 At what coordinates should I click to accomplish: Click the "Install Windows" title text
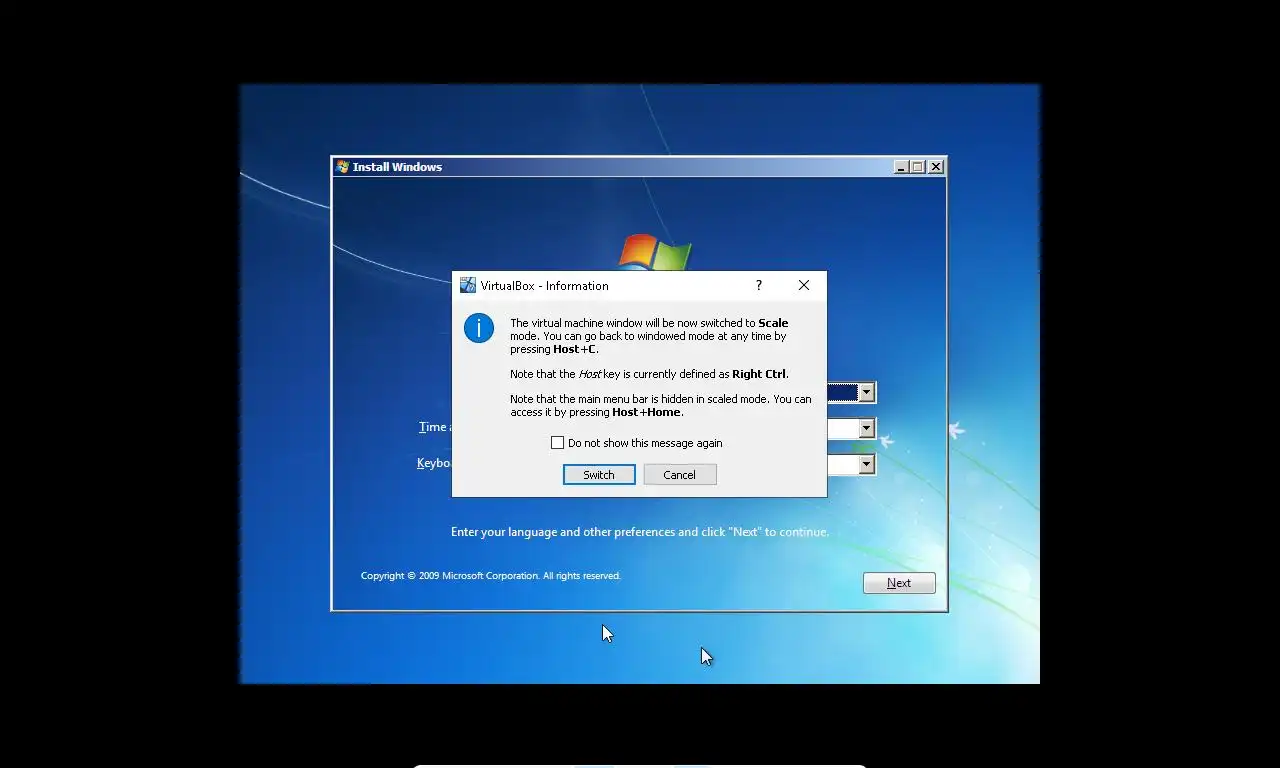[x=397, y=167]
